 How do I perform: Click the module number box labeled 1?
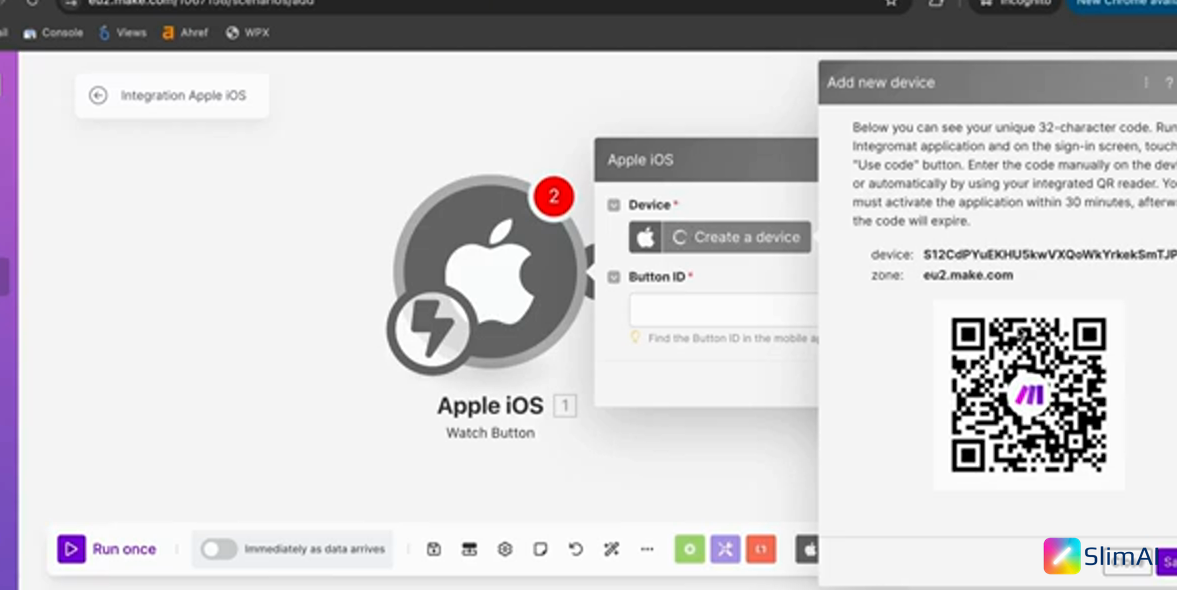(565, 406)
